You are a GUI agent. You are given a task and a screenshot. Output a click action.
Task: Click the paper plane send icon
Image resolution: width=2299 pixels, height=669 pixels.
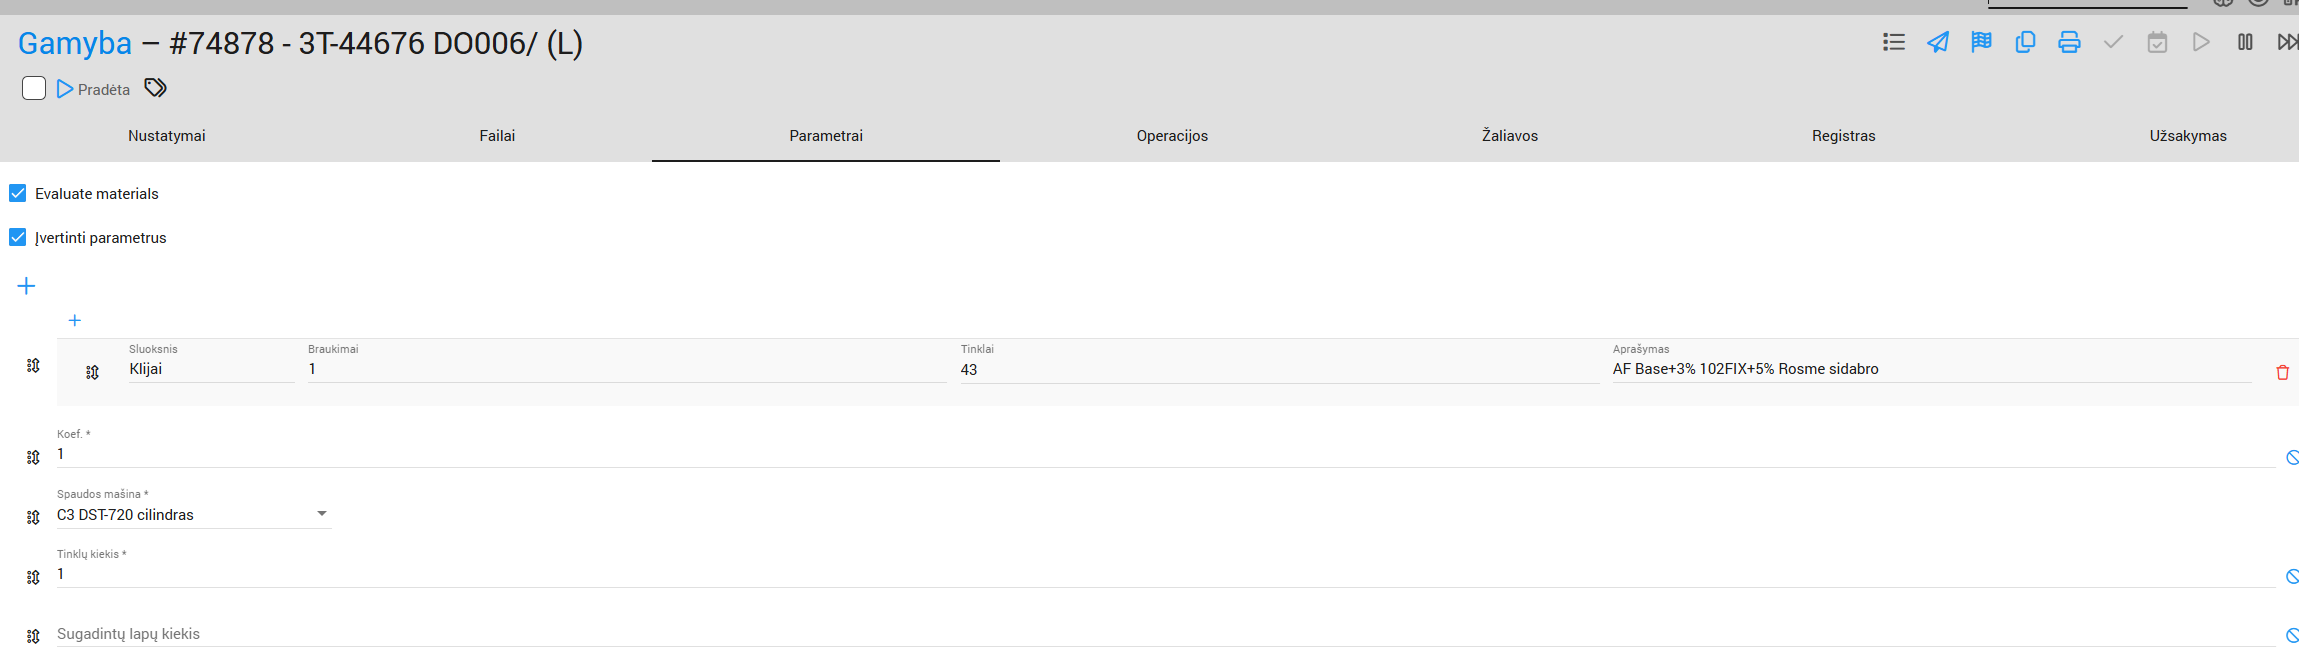click(x=1938, y=42)
